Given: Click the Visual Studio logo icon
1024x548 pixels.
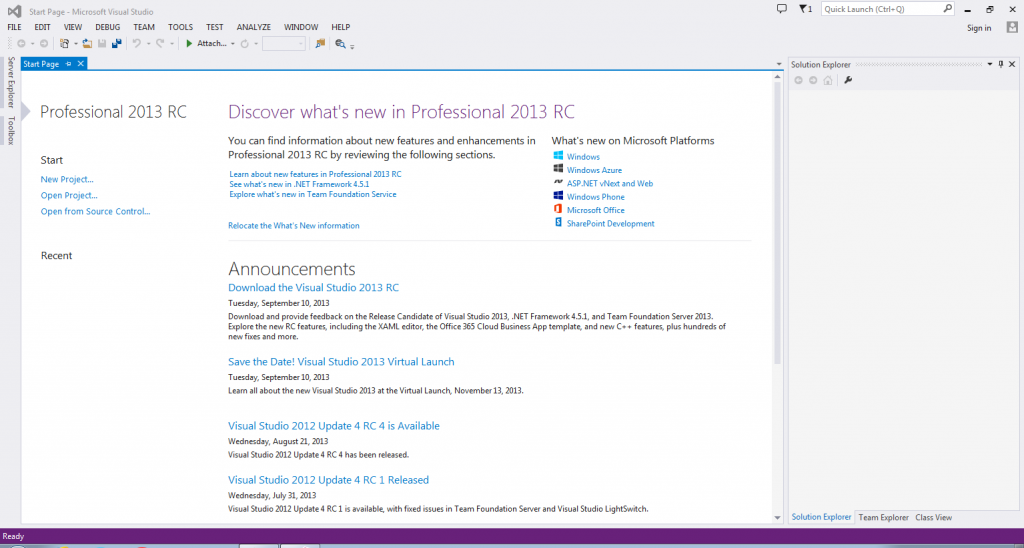Looking at the screenshot, I should point(14,11).
